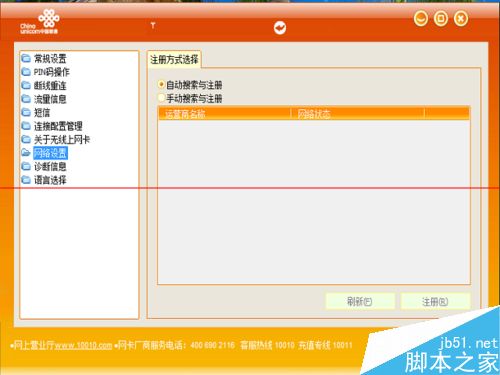
Task: Select 流量信息 in the left tree
Action: pyautogui.click(x=50, y=99)
